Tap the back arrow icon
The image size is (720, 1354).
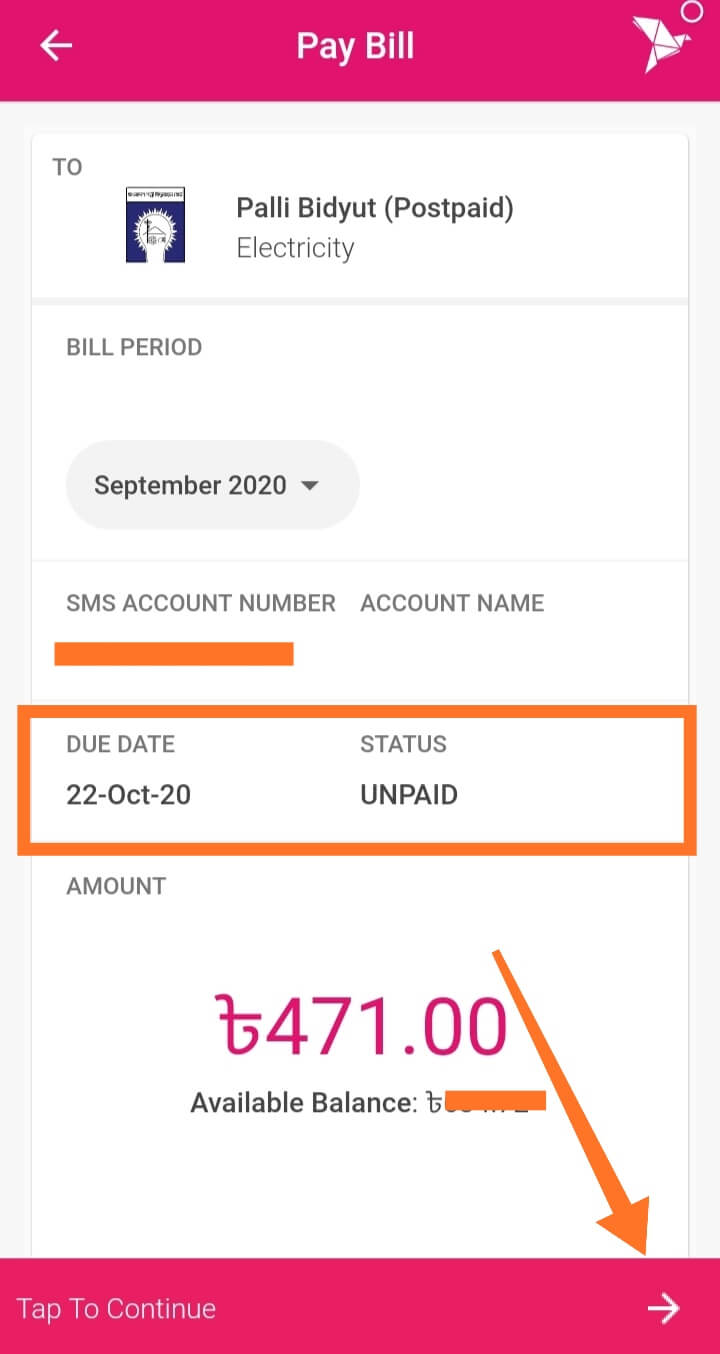click(56, 46)
